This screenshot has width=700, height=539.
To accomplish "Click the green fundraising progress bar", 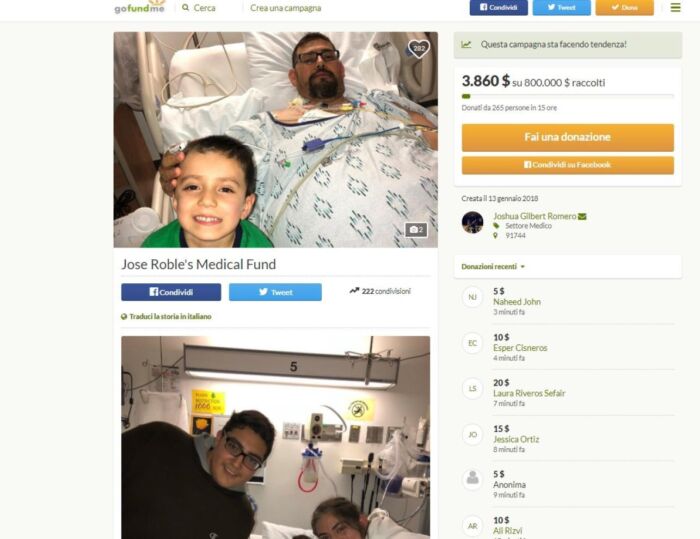I will [567, 96].
